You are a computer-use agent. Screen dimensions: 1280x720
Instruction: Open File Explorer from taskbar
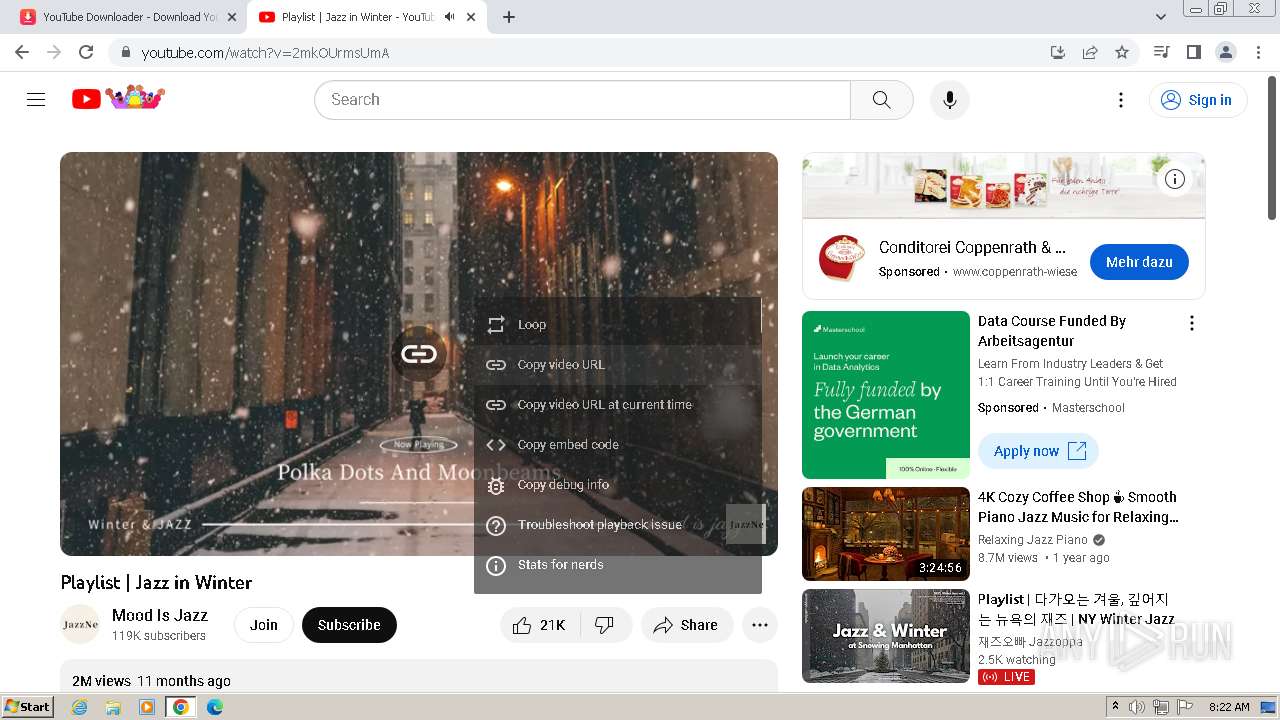[113, 707]
